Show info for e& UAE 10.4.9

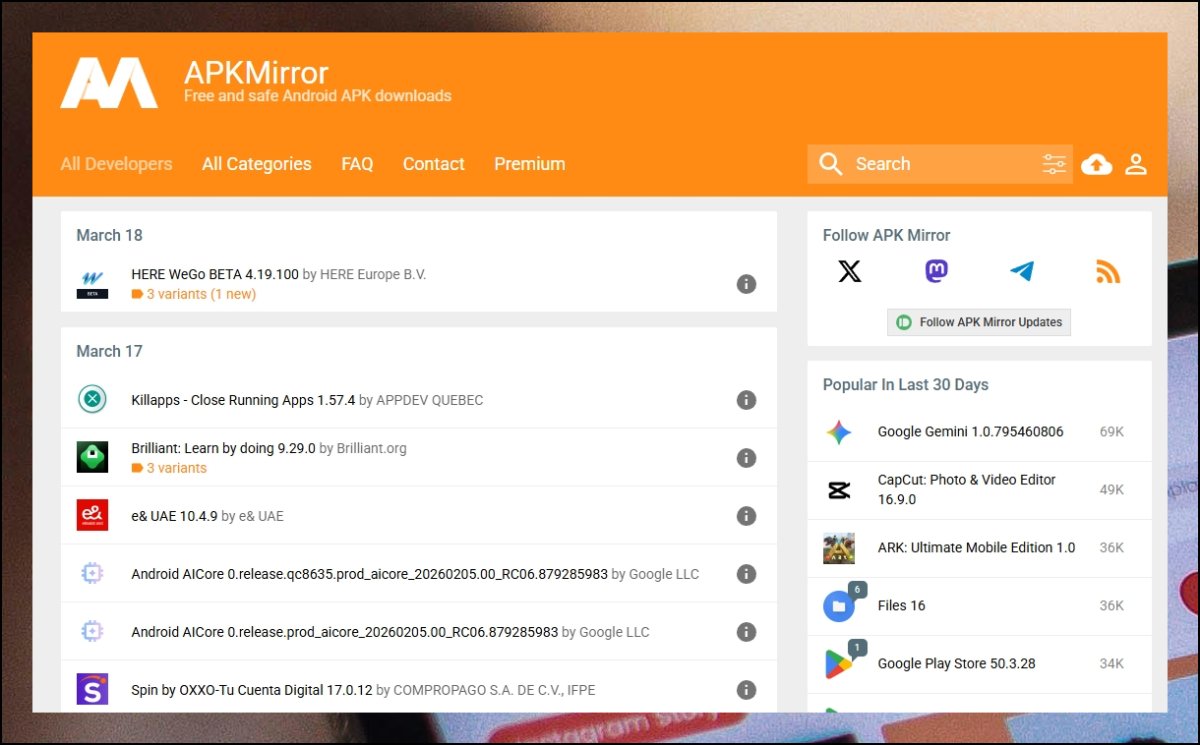(x=746, y=516)
